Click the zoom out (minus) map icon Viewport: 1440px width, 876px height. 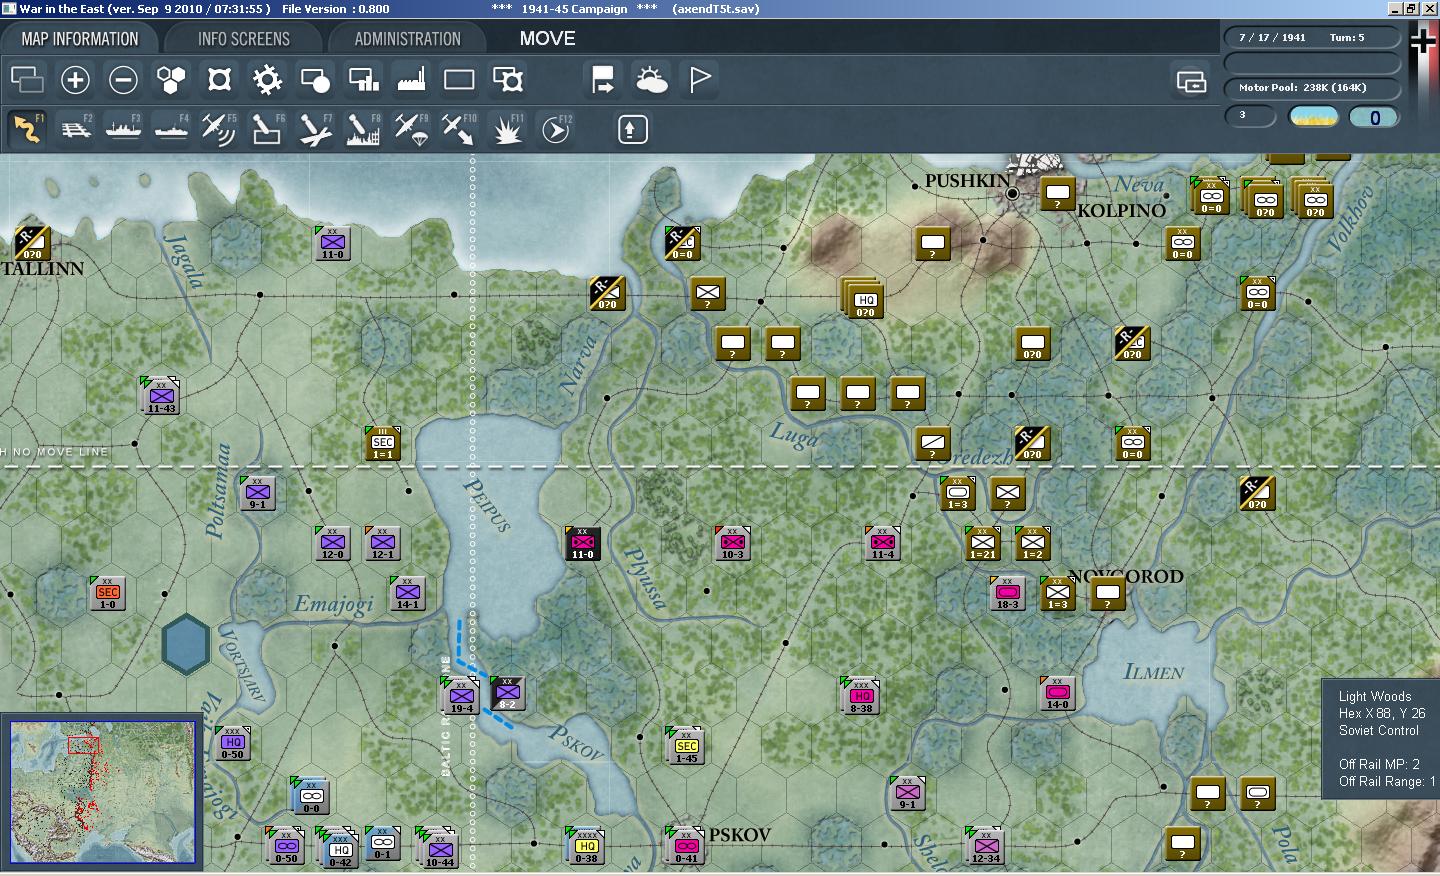(123, 80)
